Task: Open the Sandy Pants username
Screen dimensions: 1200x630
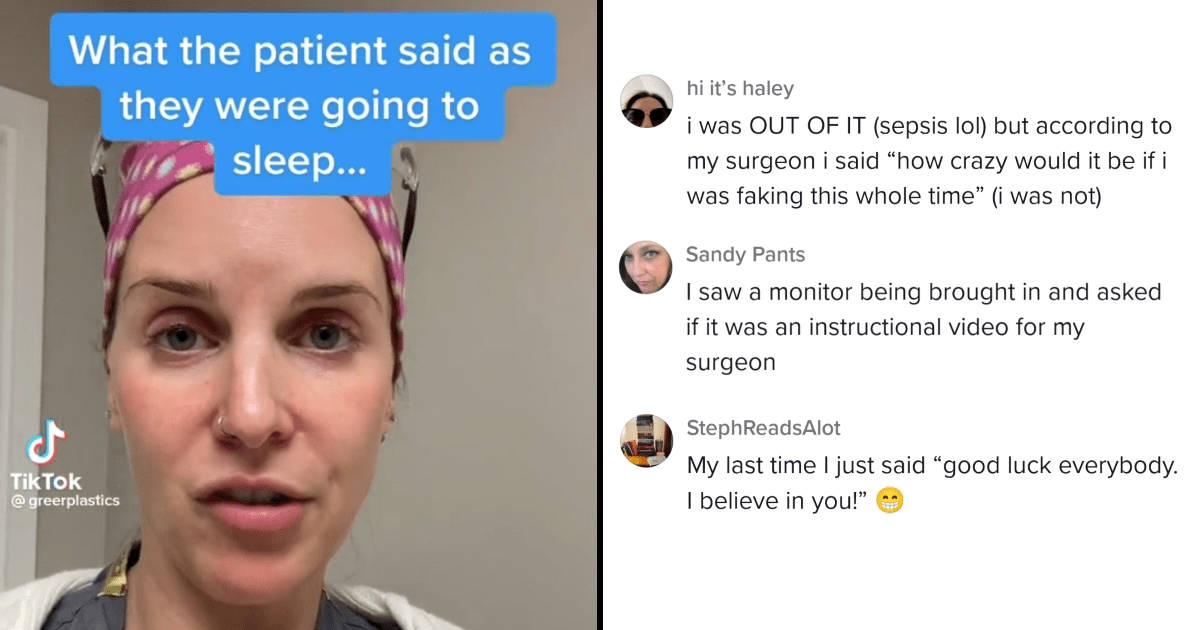Action: tap(745, 255)
